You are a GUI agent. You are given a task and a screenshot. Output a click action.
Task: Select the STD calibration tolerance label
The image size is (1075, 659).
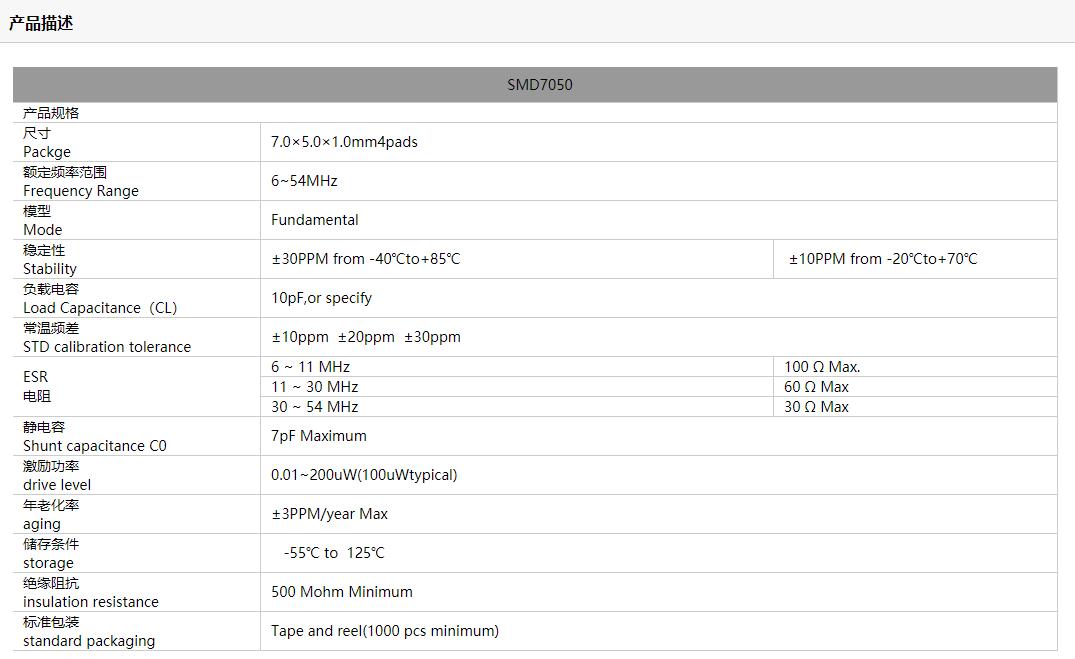107,347
